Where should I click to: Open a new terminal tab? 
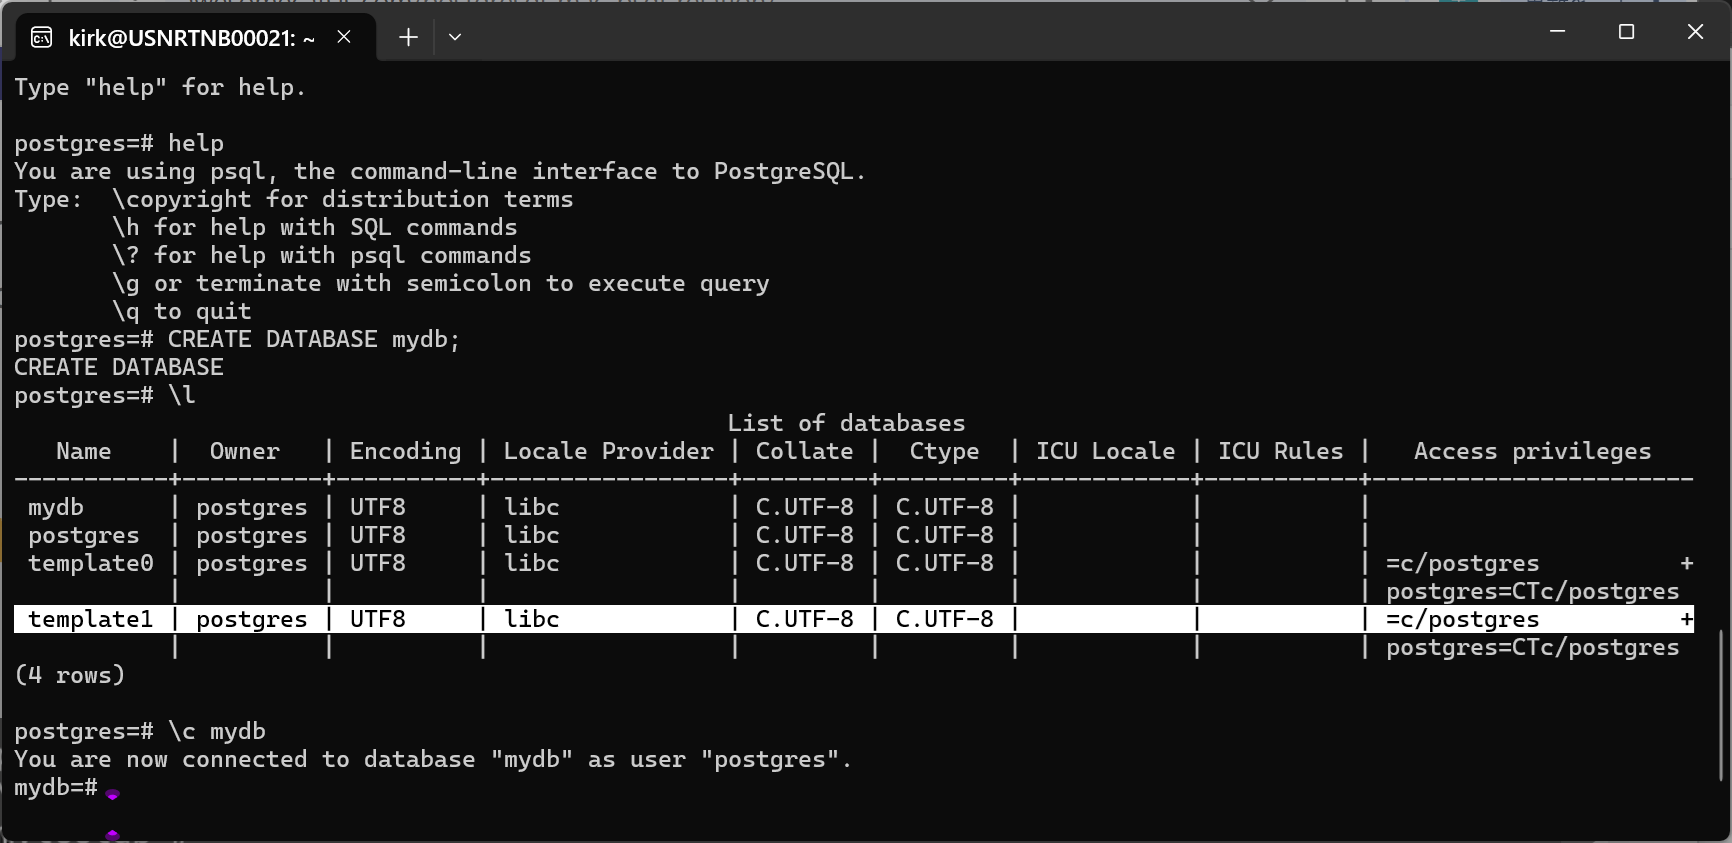[x=408, y=37]
